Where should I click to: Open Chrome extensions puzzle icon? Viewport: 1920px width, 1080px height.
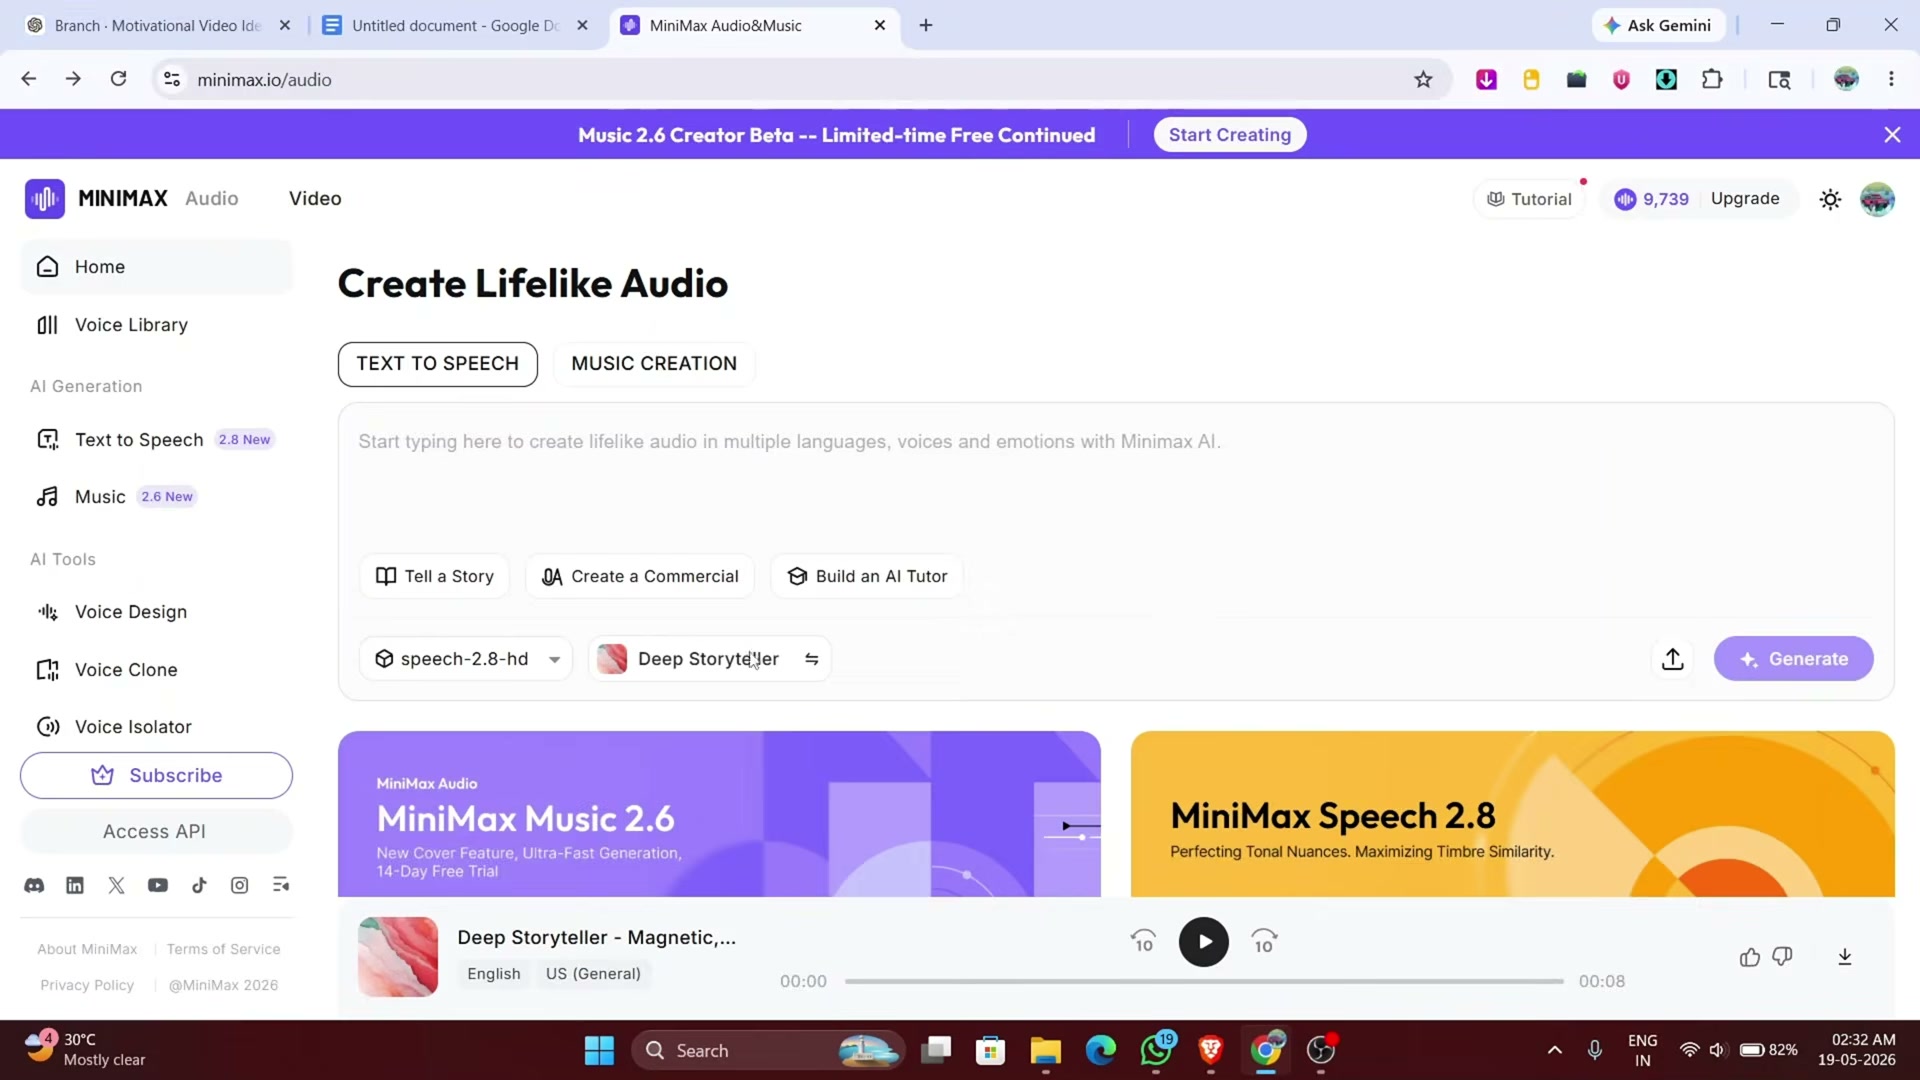tap(1712, 79)
